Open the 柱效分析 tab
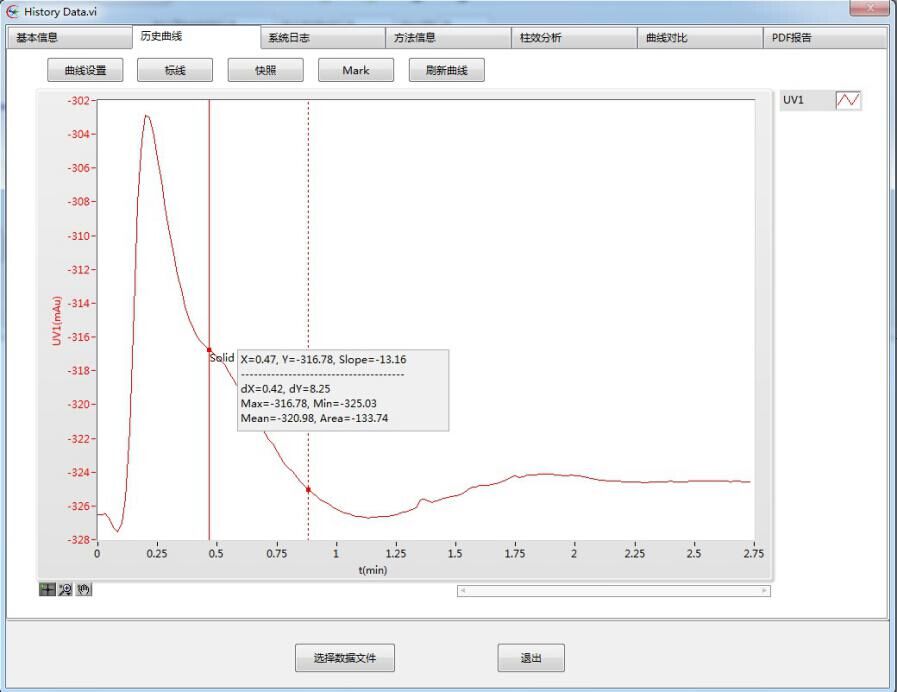The height and width of the screenshot is (692, 897). pos(574,39)
